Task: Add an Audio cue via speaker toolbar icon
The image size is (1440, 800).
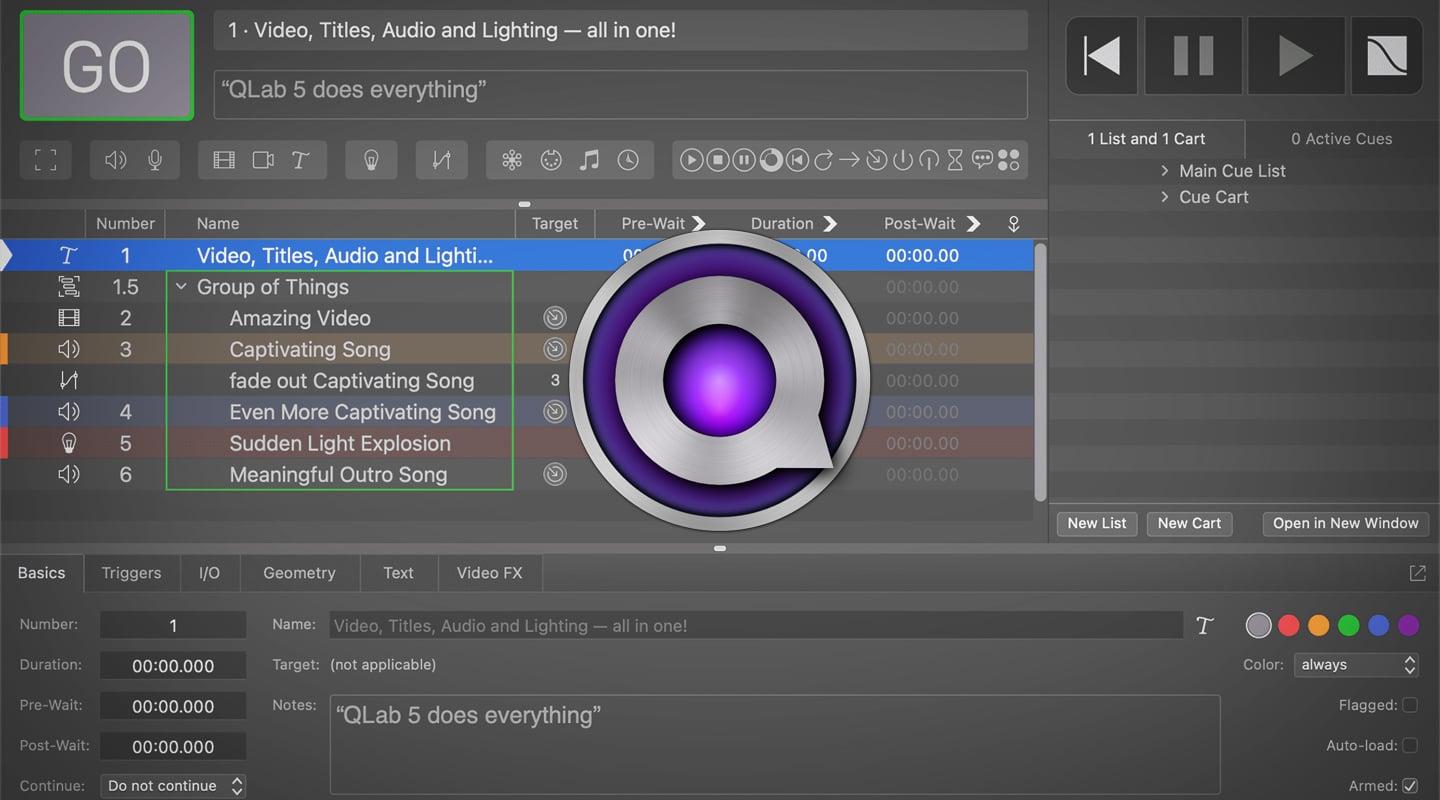Action: click(x=116, y=160)
